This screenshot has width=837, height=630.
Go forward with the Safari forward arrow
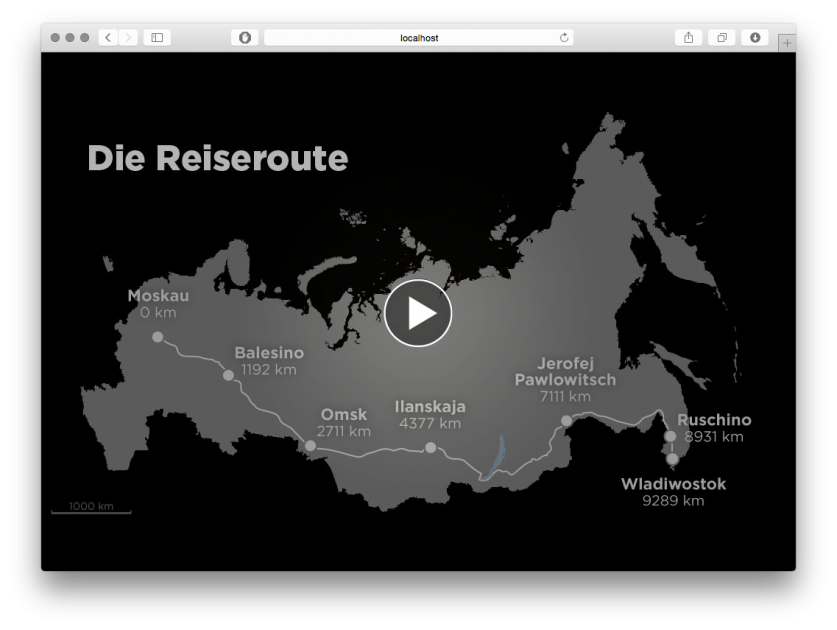[128, 37]
